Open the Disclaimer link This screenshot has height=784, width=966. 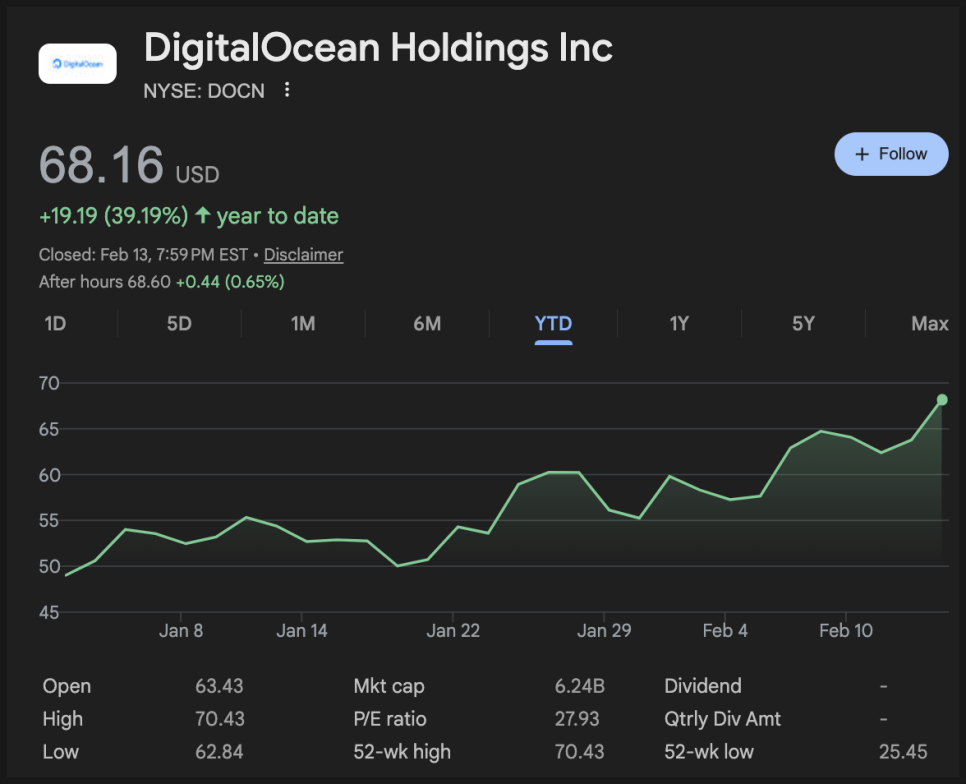[303, 255]
